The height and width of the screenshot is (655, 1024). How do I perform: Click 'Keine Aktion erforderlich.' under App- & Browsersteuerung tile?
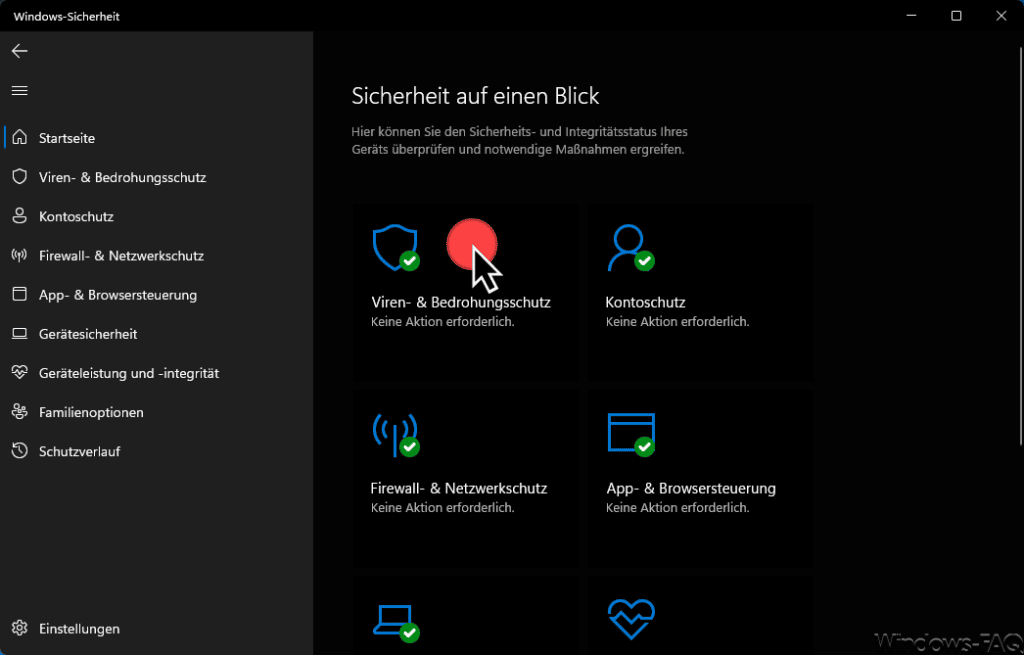click(x=677, y=507)
